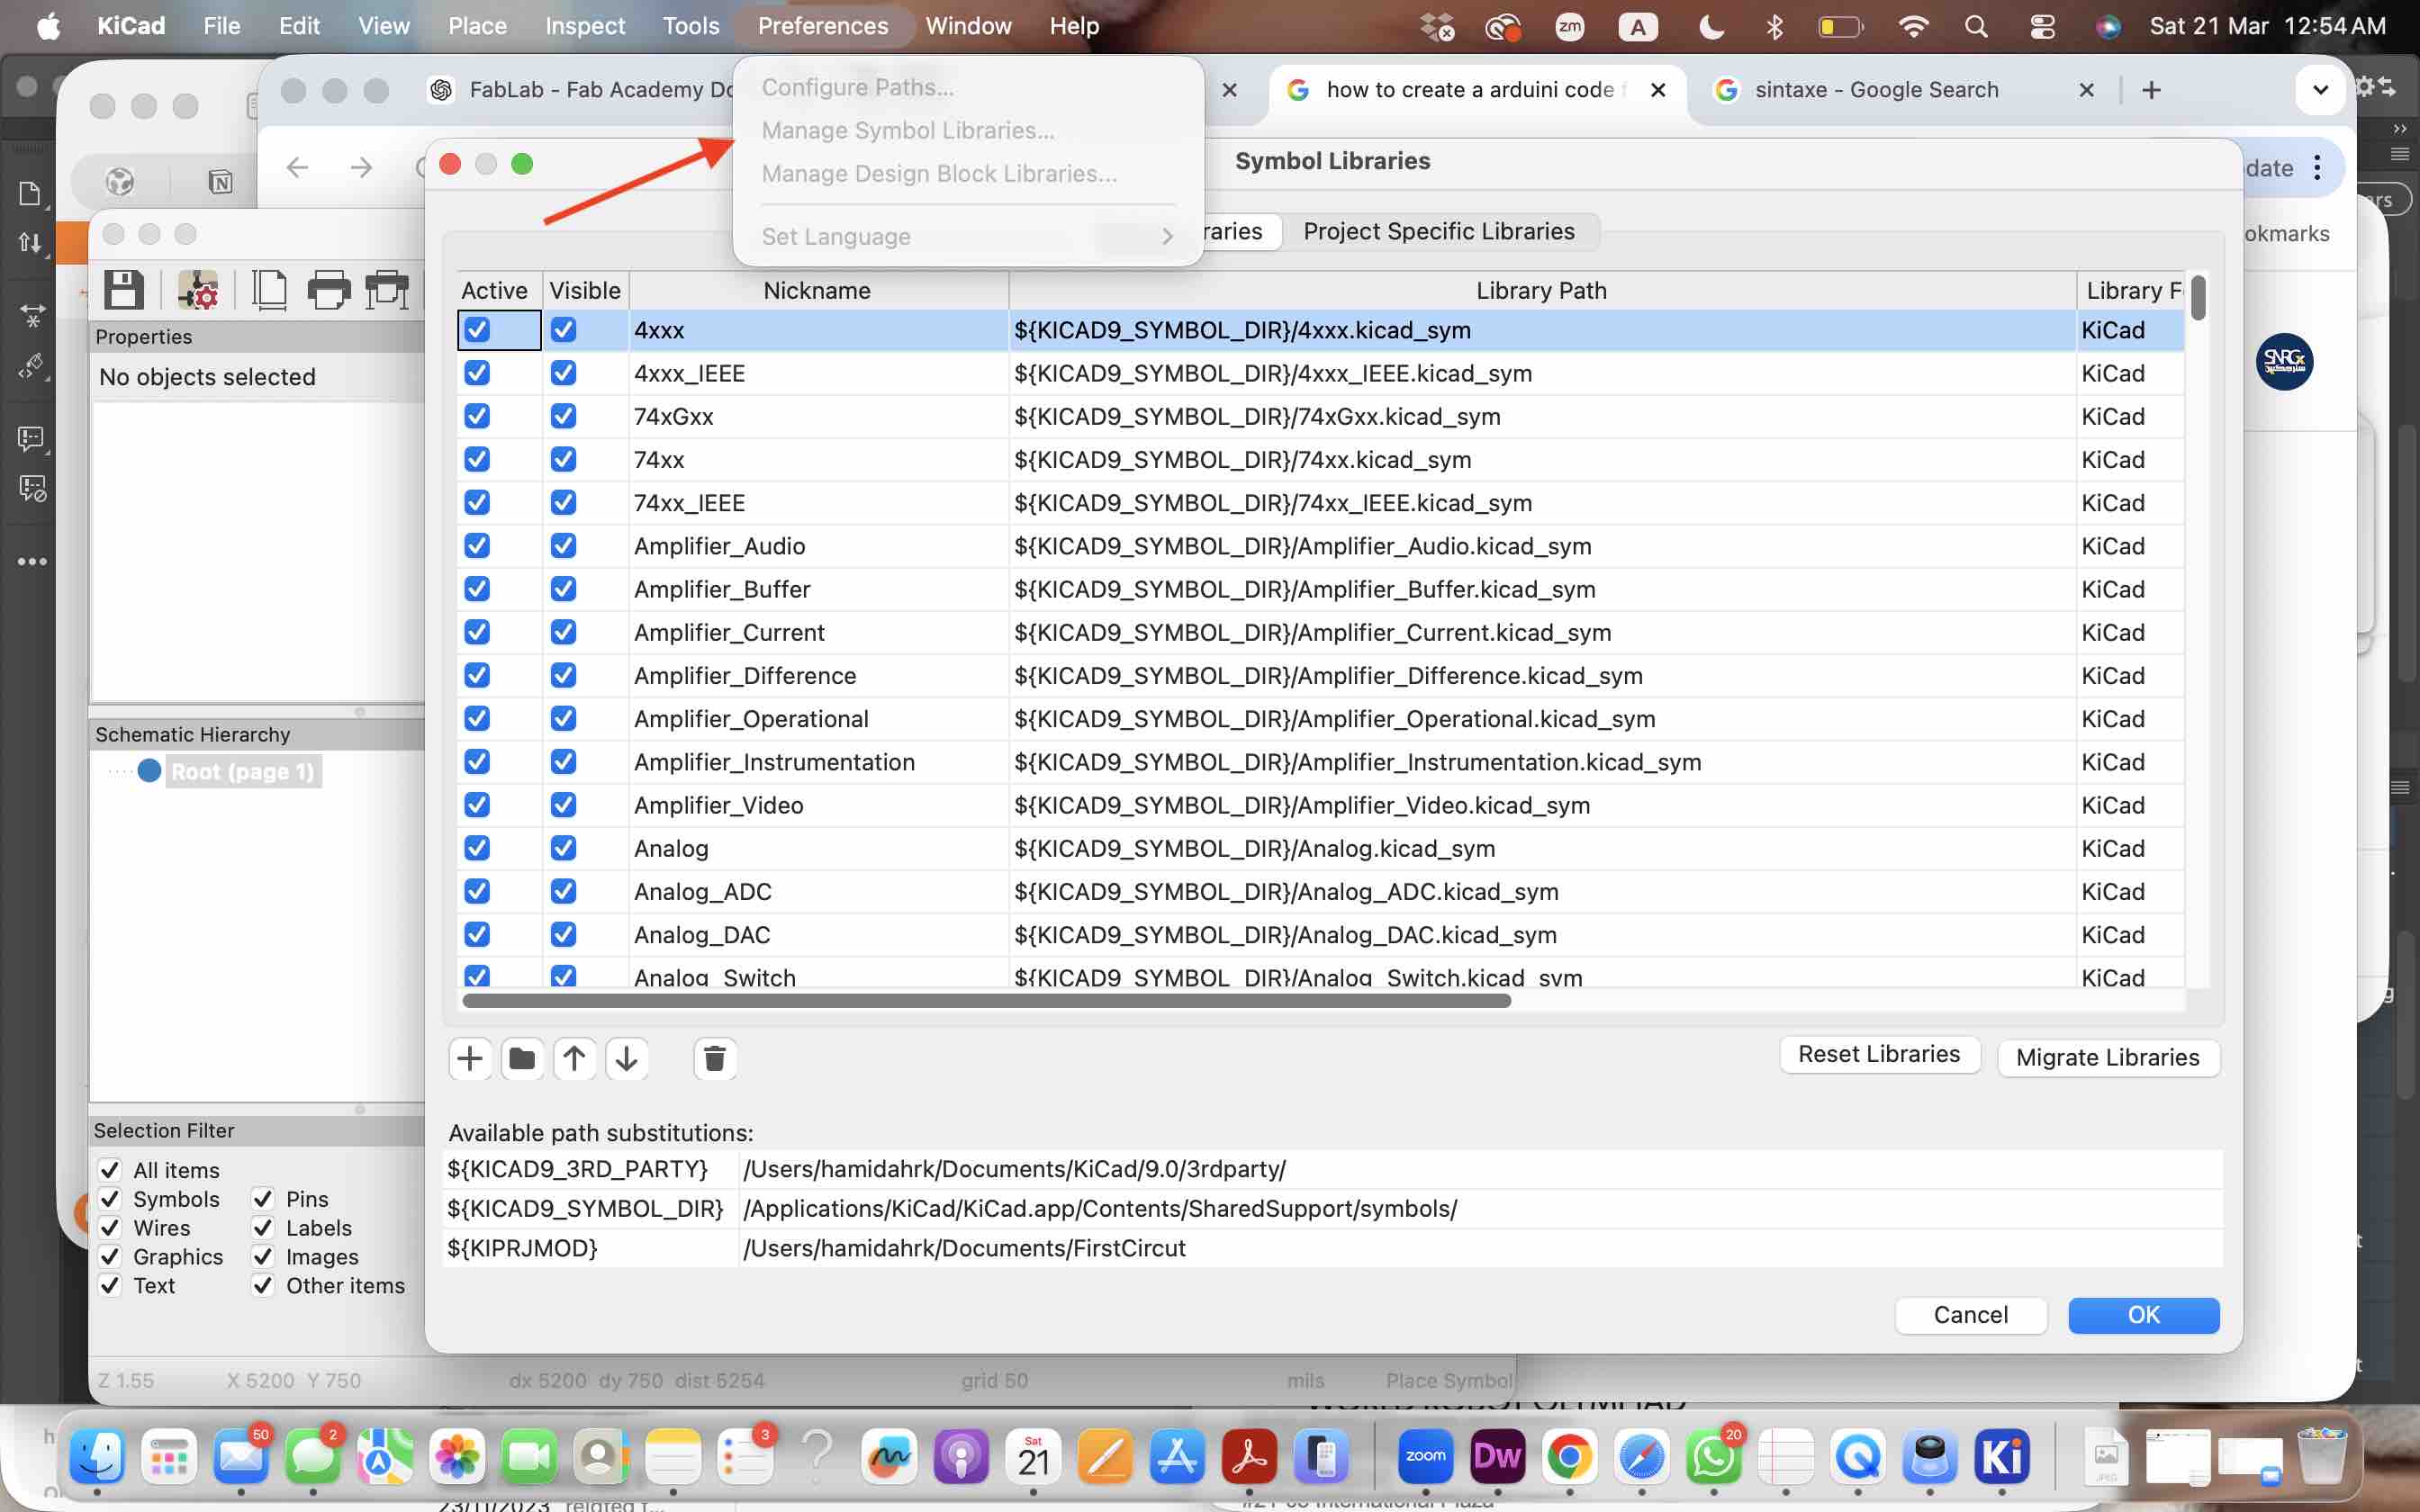Open schematic setup gear icon
The height and width of the screenshot is (1512, 2420).
pyautogui.click(x=198, y=290)
